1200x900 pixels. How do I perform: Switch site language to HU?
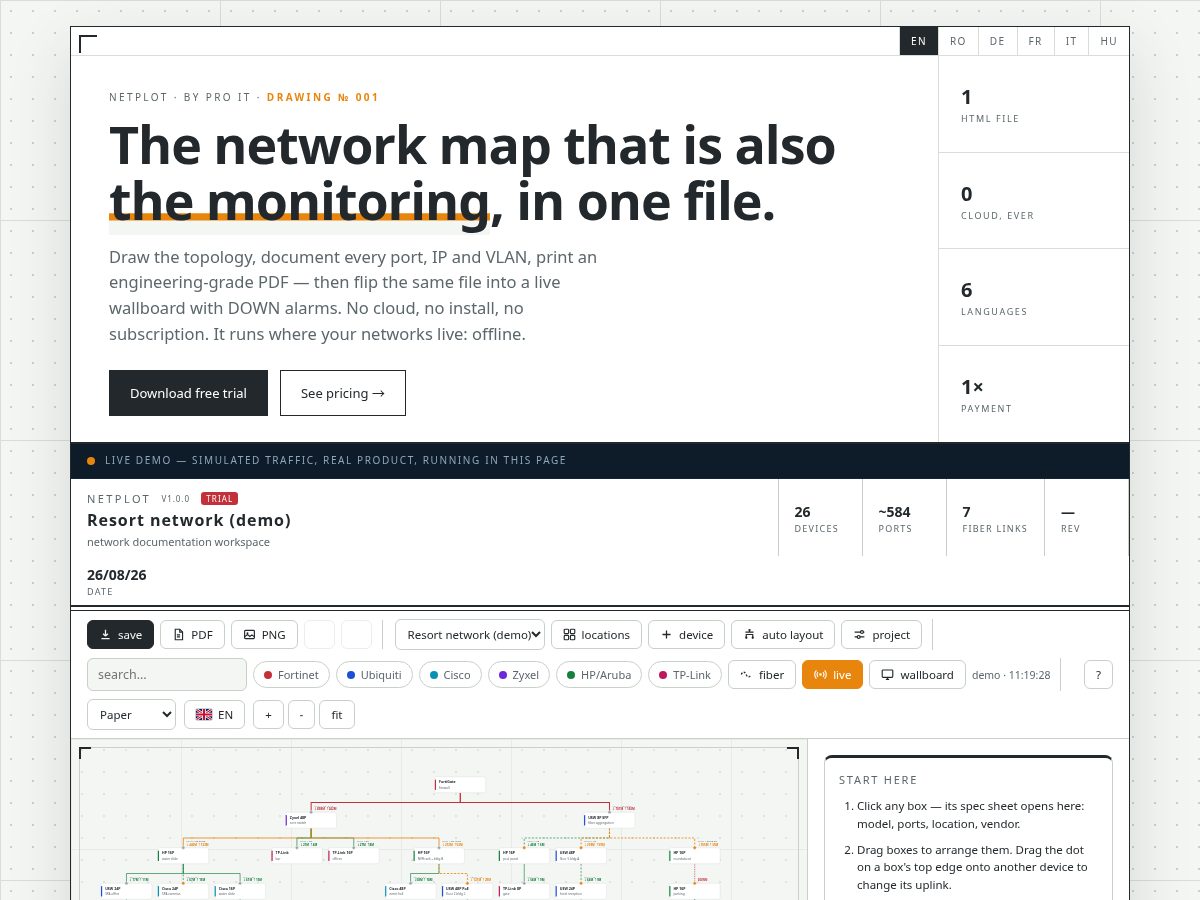coord(1109,41)
